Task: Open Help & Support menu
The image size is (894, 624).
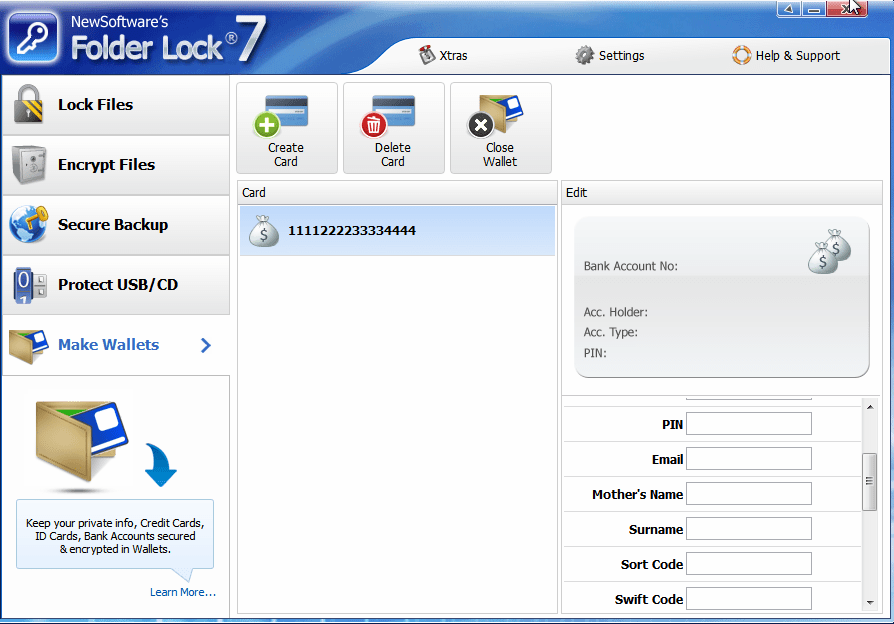Action: [786, 55]
